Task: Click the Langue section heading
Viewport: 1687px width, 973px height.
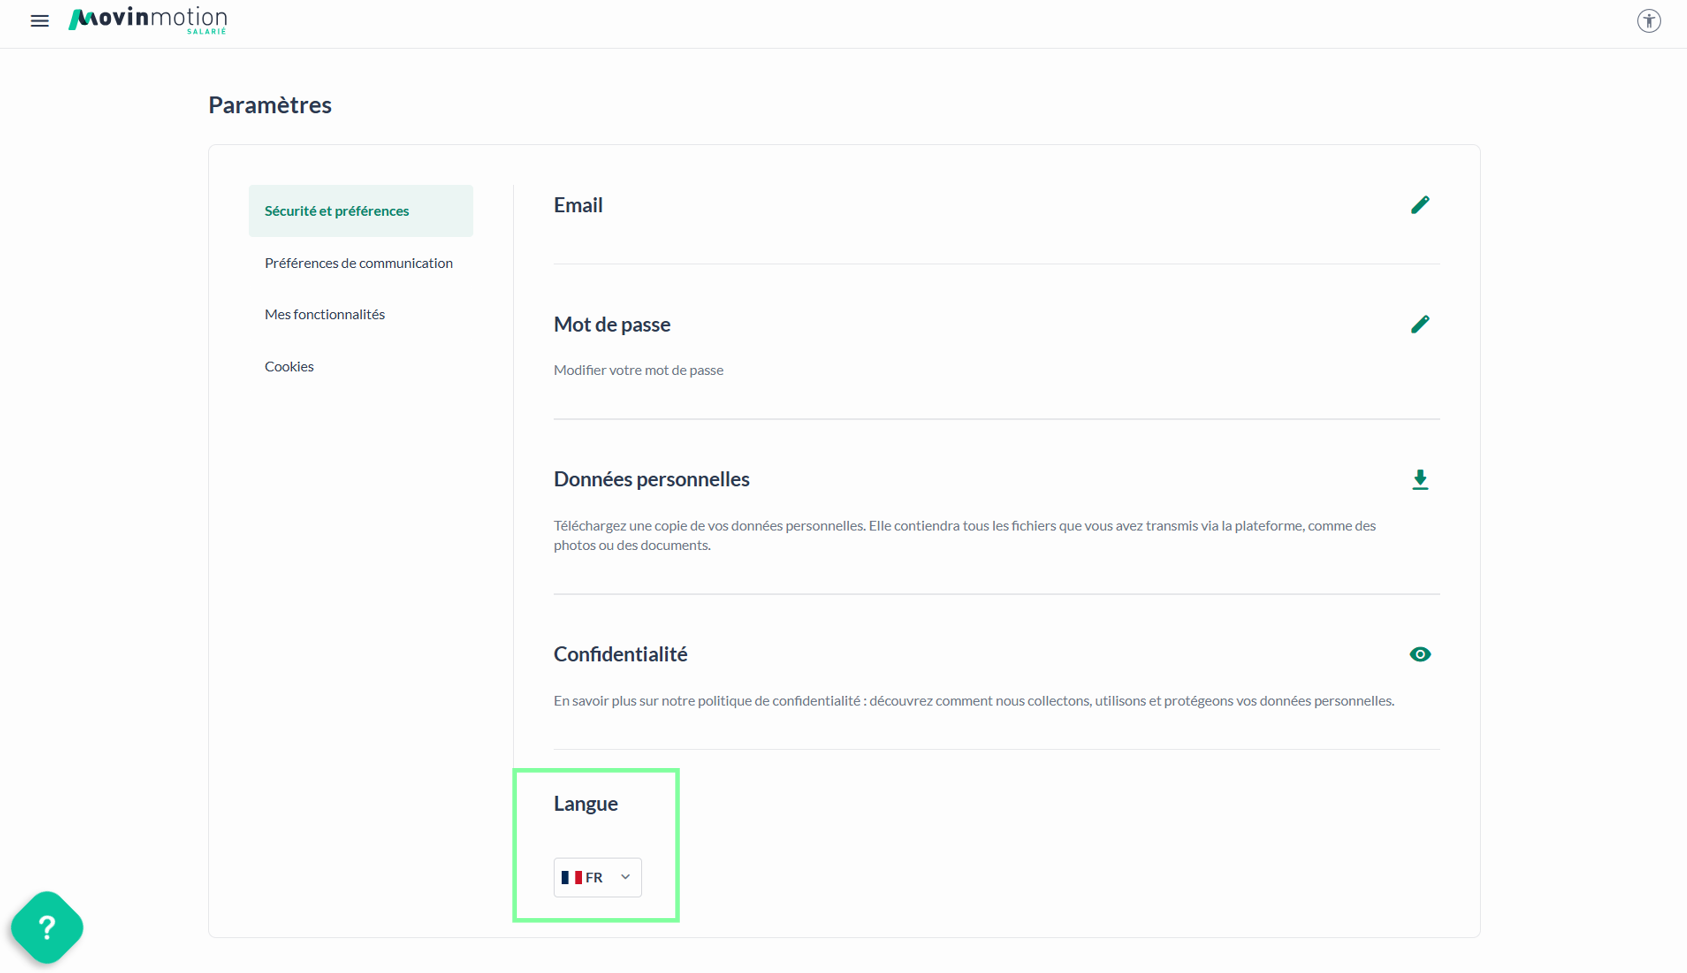Action: (585, 803)
